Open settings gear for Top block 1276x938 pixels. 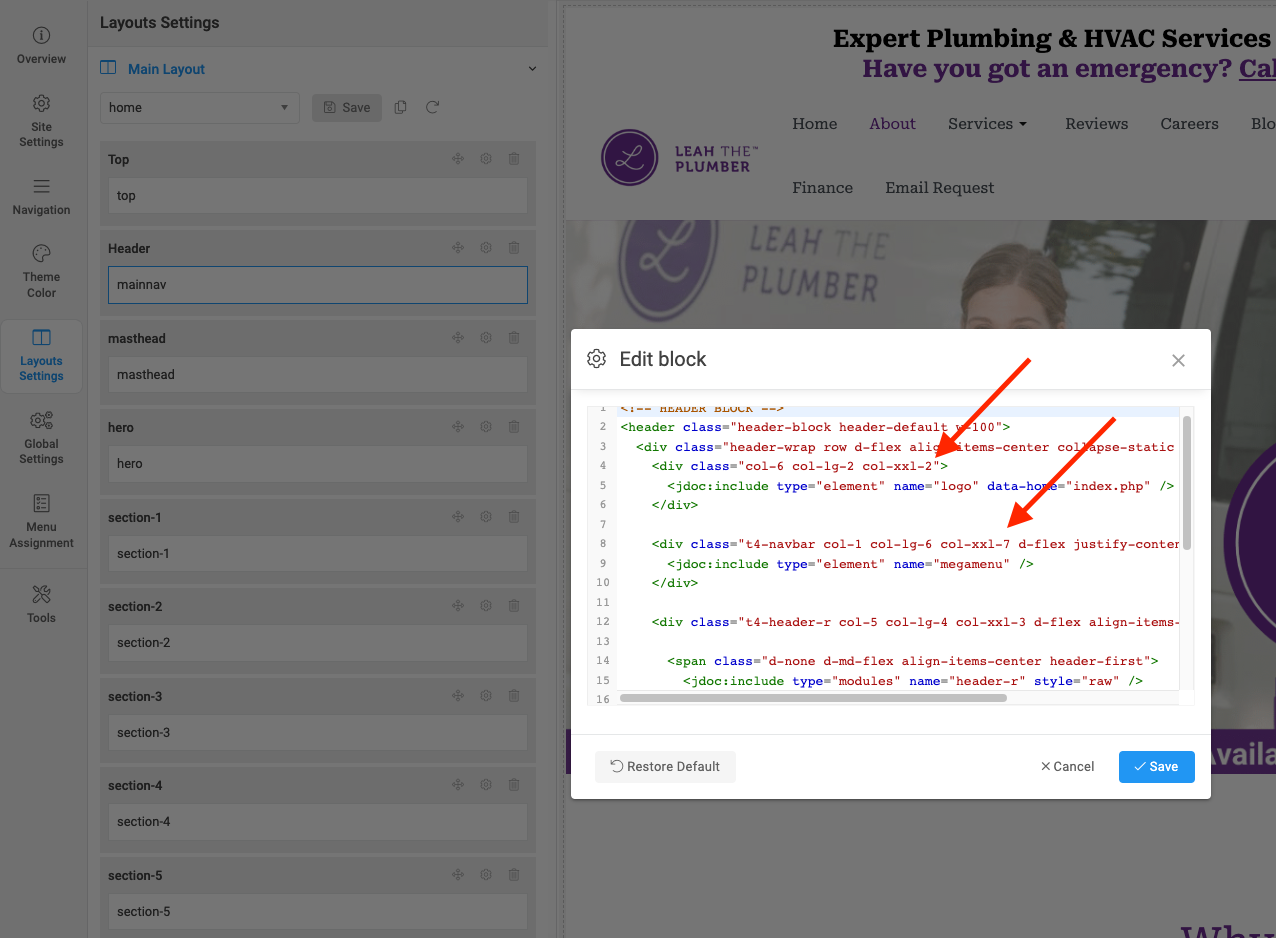pyautogui.click(x=486, y=159)
